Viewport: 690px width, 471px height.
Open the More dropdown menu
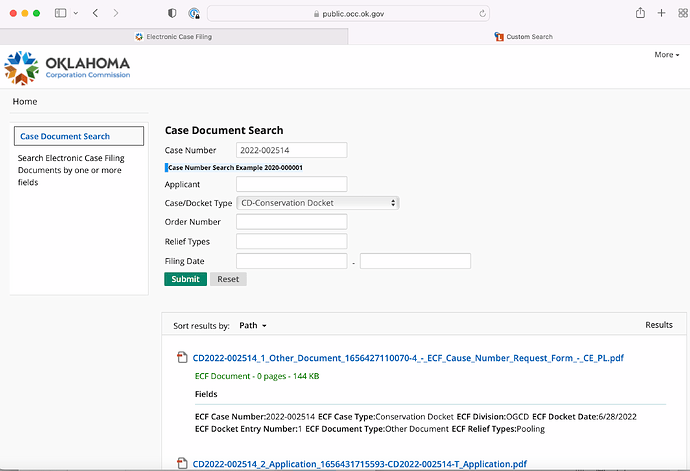[x=667, y=55]
